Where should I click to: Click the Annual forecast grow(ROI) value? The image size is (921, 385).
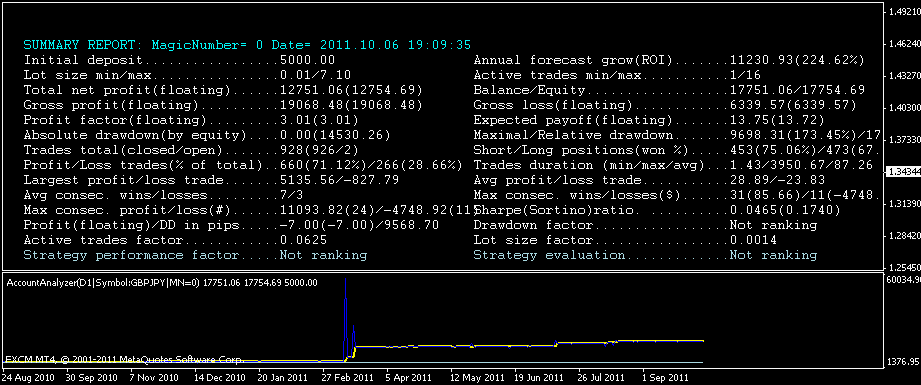797,60
